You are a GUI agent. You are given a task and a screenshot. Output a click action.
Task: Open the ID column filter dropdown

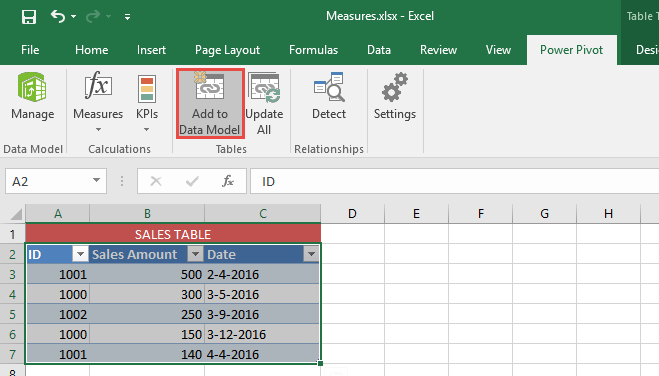click(x=80, y=254)
